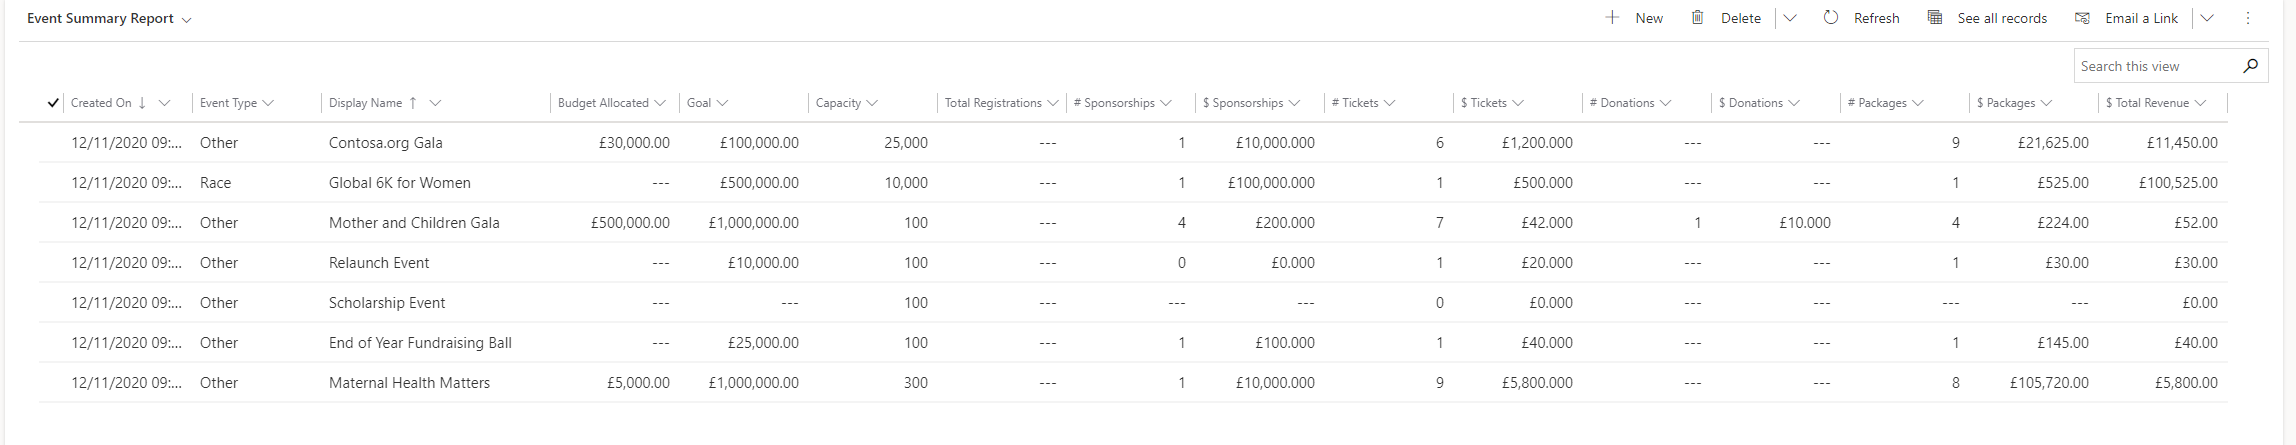Click the New plus icon

click(1612, 18)
